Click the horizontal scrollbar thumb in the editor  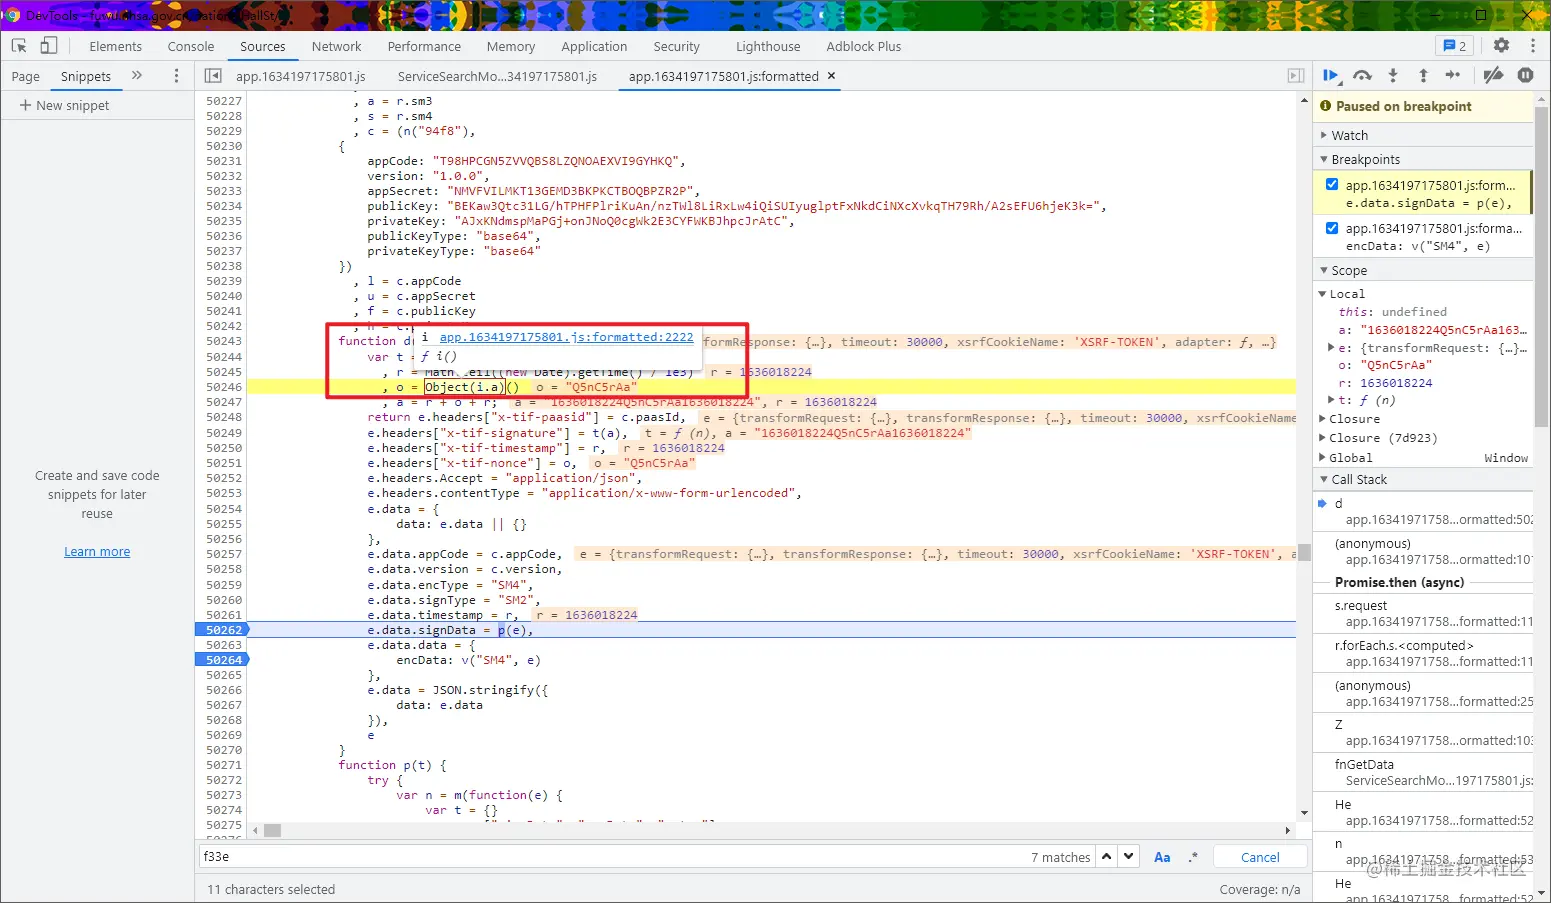pyautogui.click(x=272, y=830)
